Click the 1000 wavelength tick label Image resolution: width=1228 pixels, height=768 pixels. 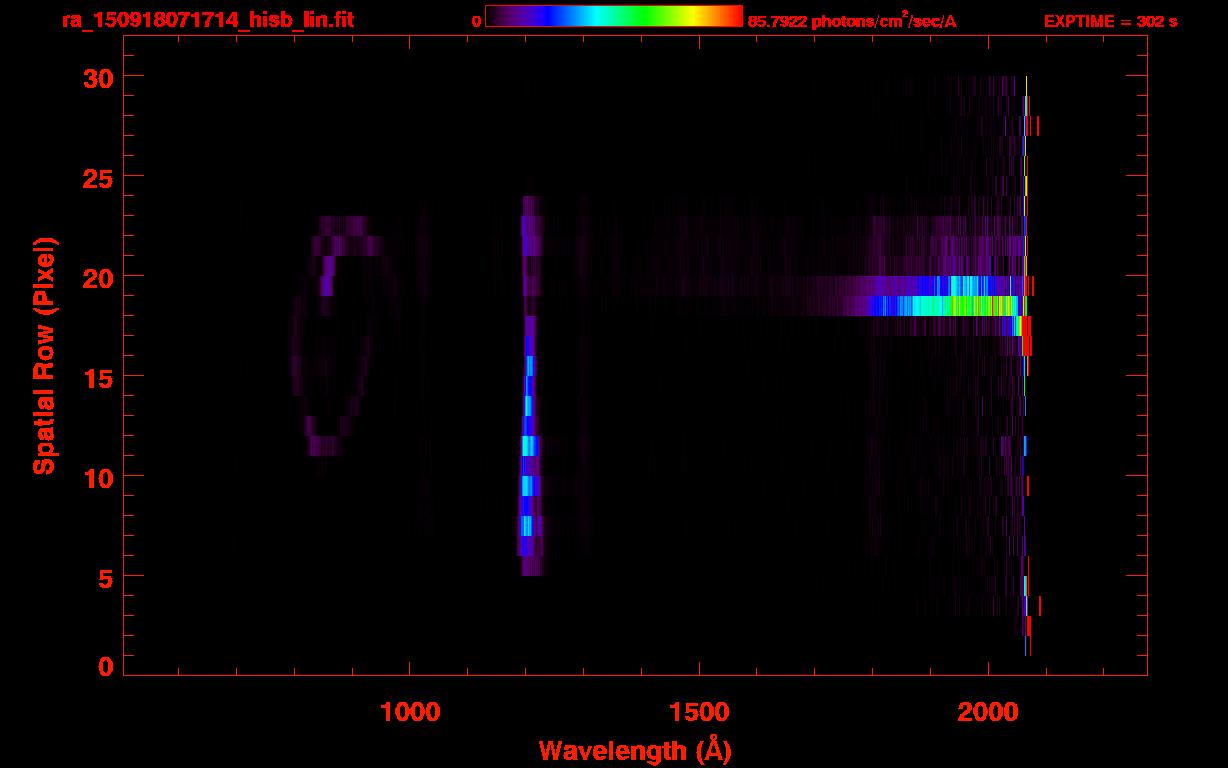click(410, 711)
